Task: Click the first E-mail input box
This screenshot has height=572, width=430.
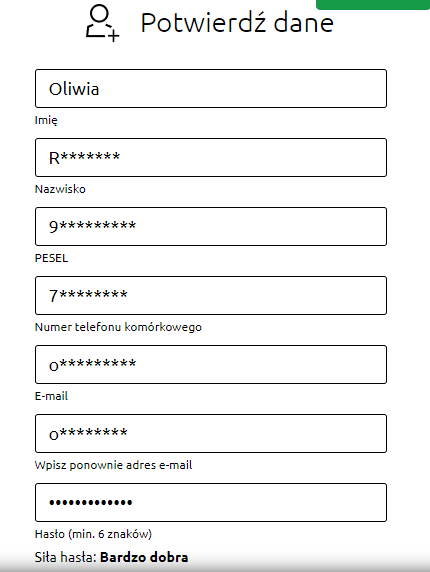Action: [211, 364]
